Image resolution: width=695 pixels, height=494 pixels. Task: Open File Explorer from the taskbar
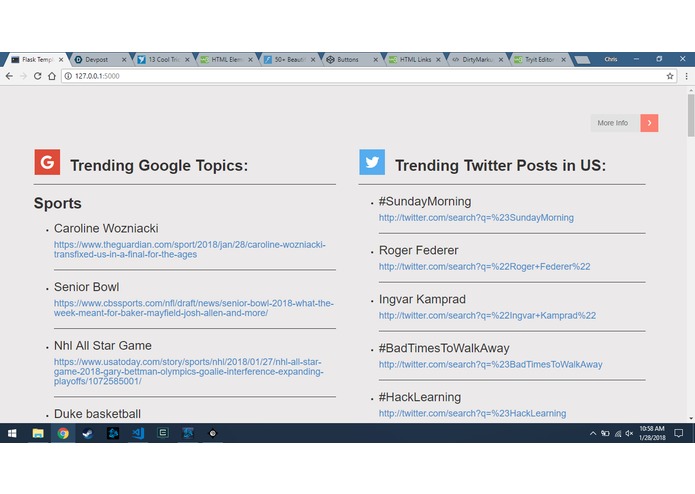click(38, 433)
